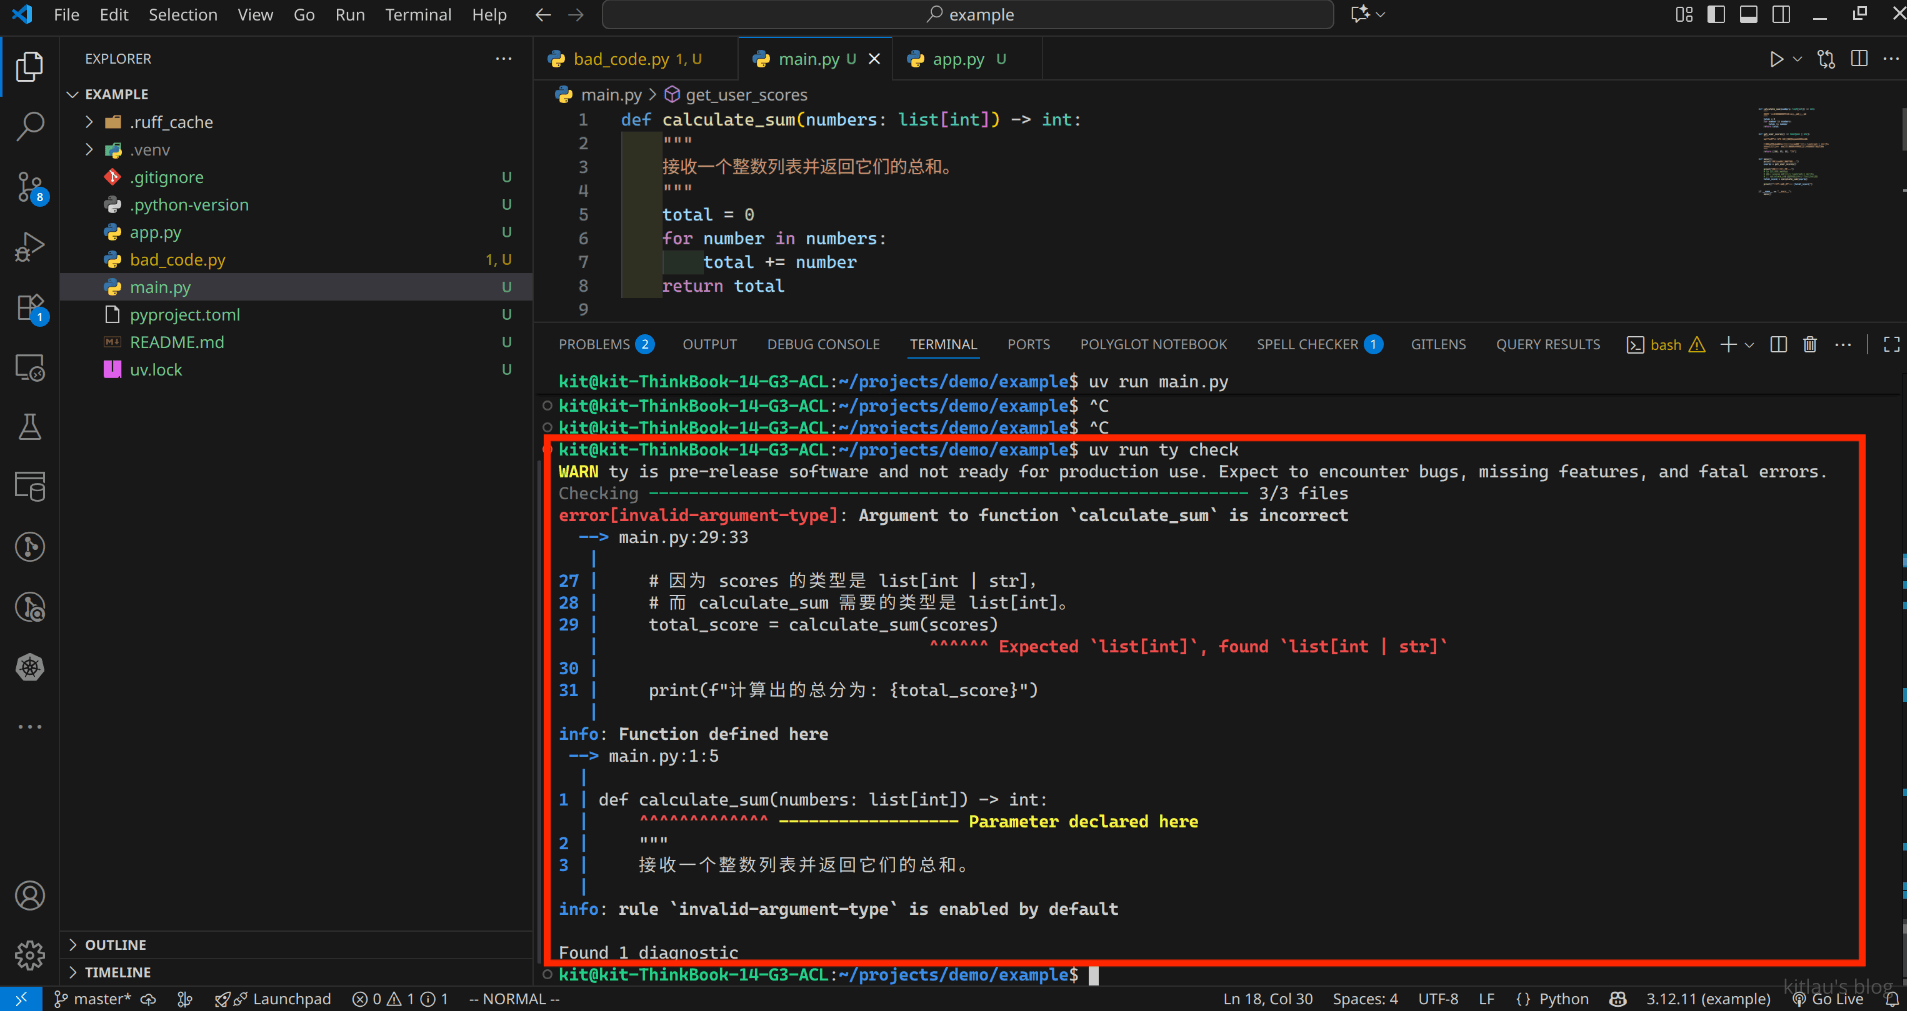Open the Run and Debug view
The image size is (1907, 1011).
(30, 246)
